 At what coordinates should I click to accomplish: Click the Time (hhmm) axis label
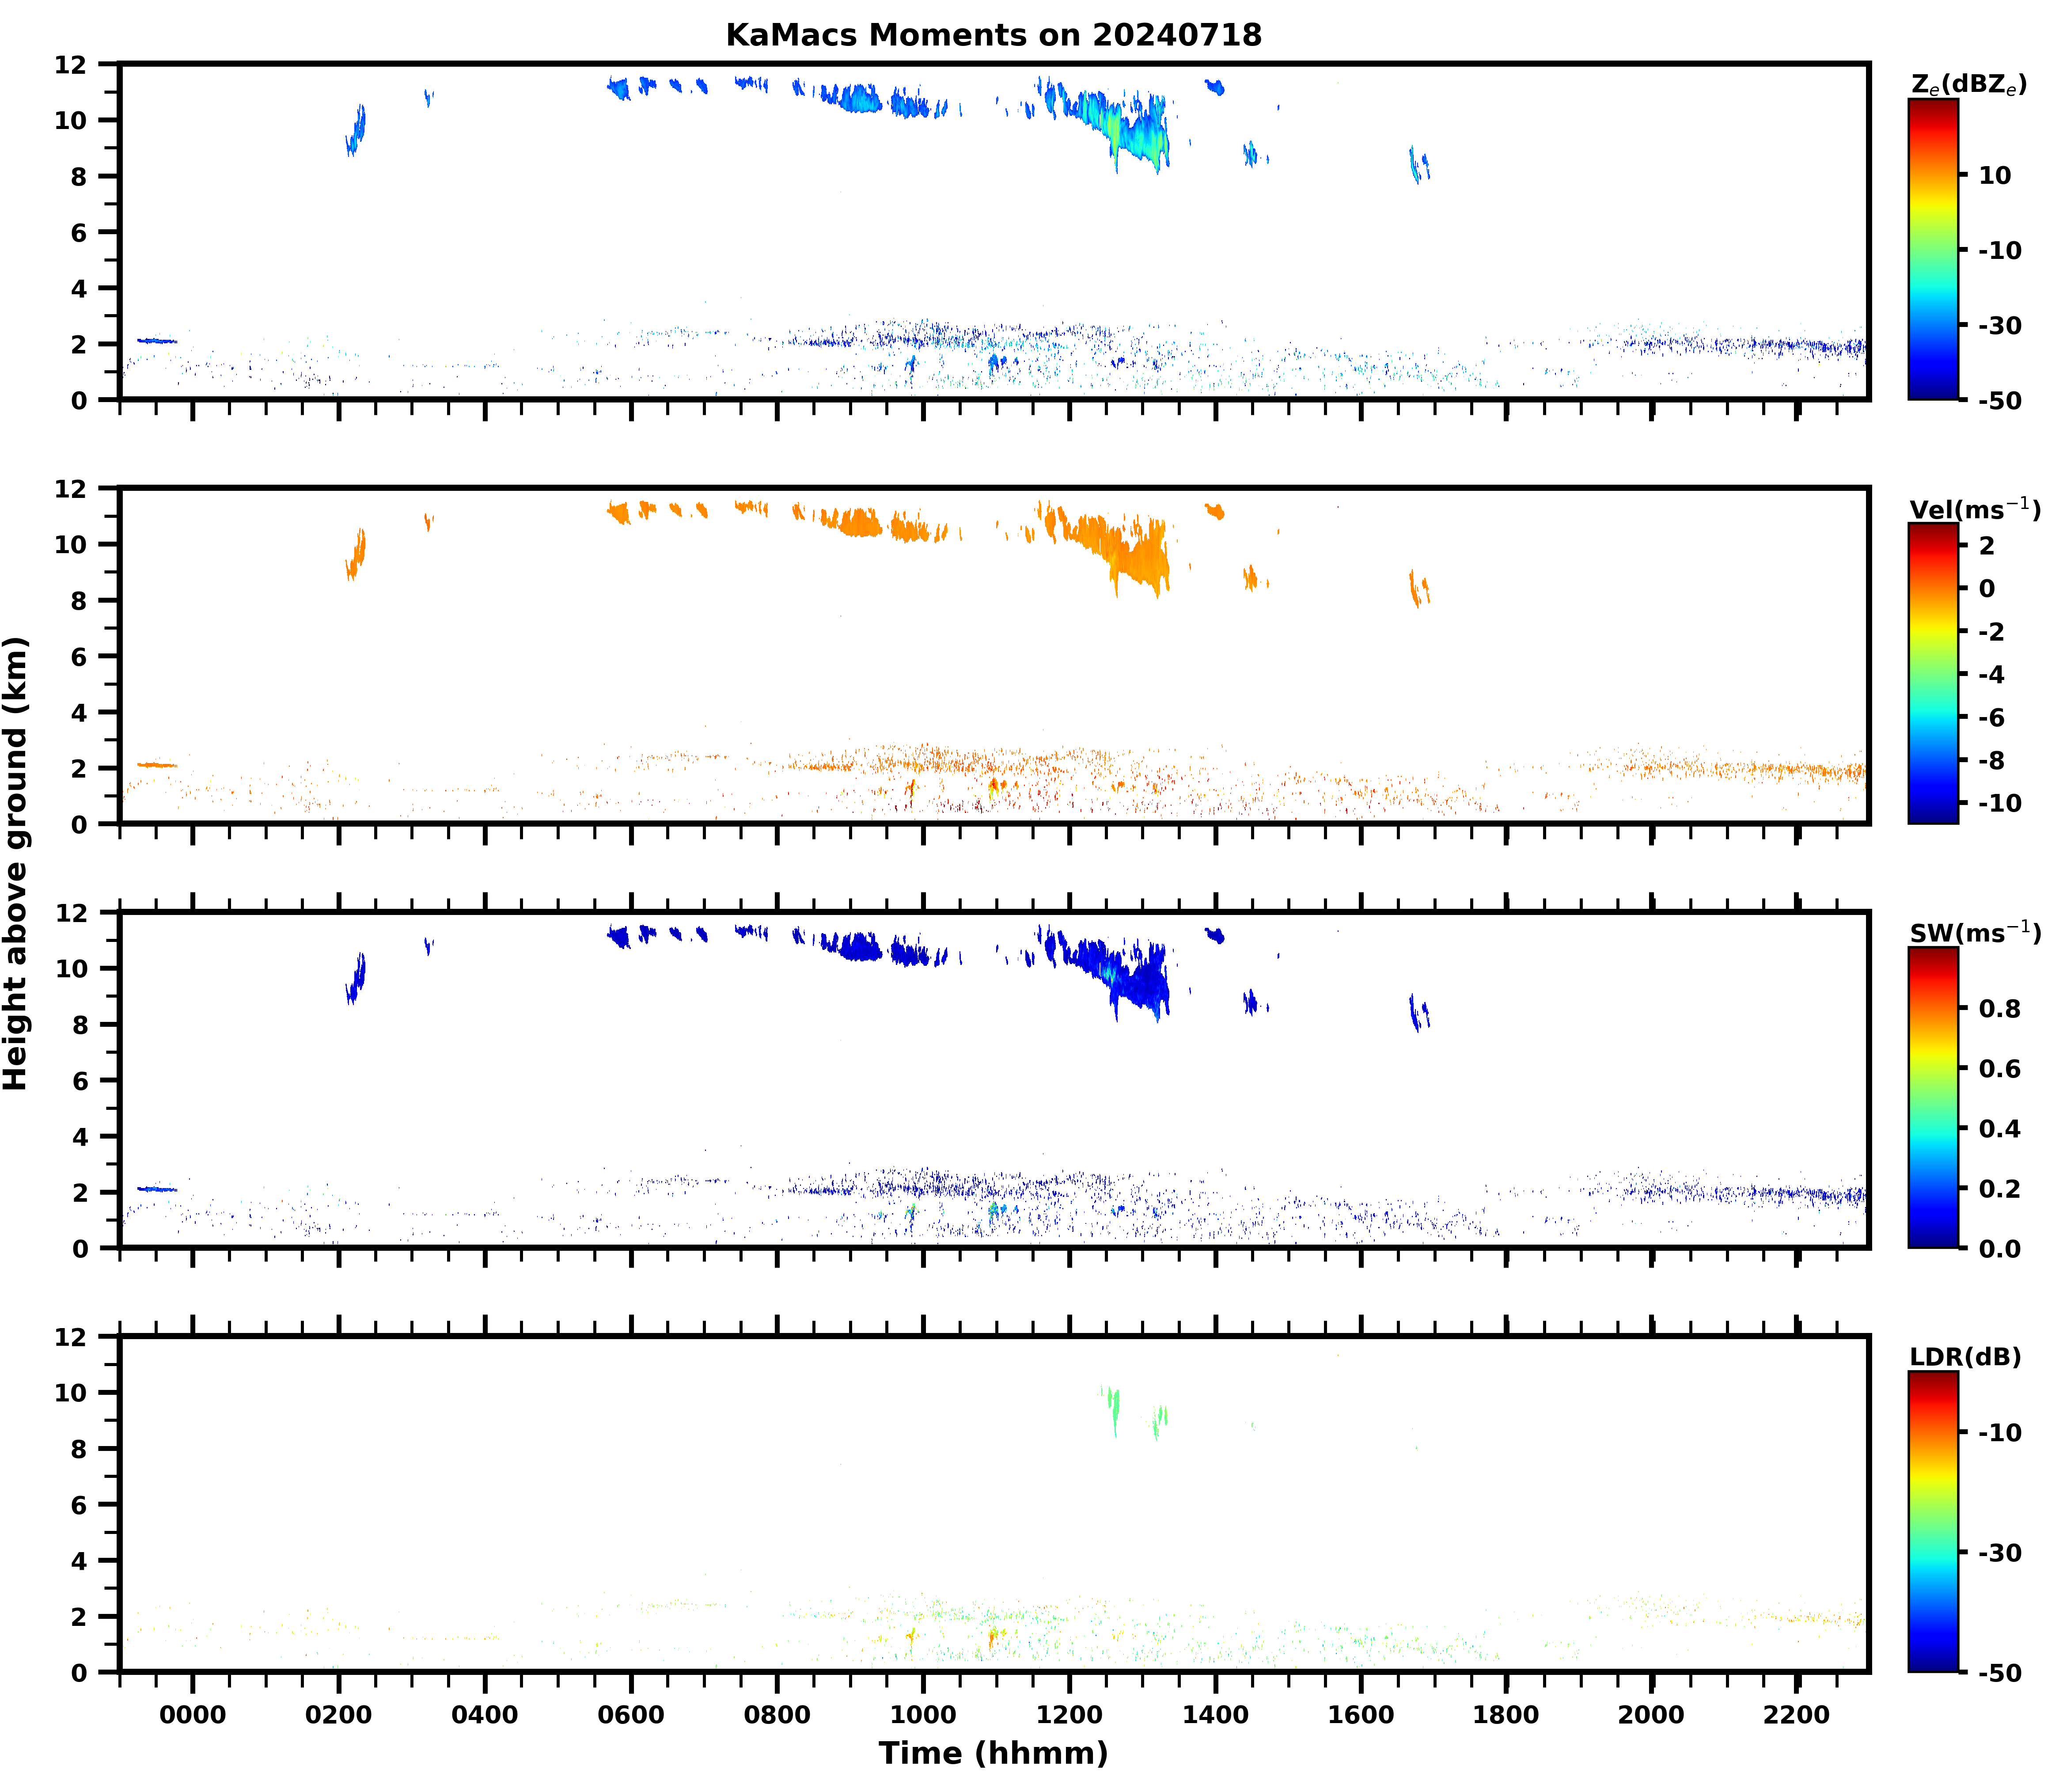(993, 1753)
